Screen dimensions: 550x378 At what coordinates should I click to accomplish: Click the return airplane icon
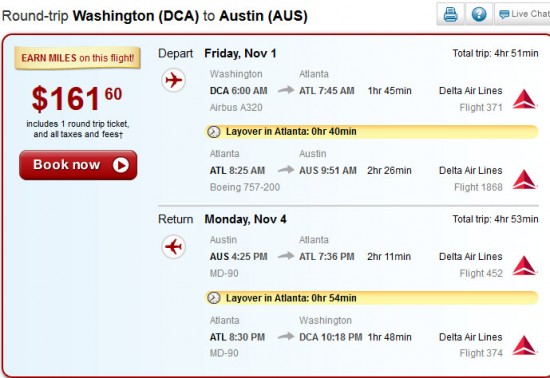click(x=174, y=247)
